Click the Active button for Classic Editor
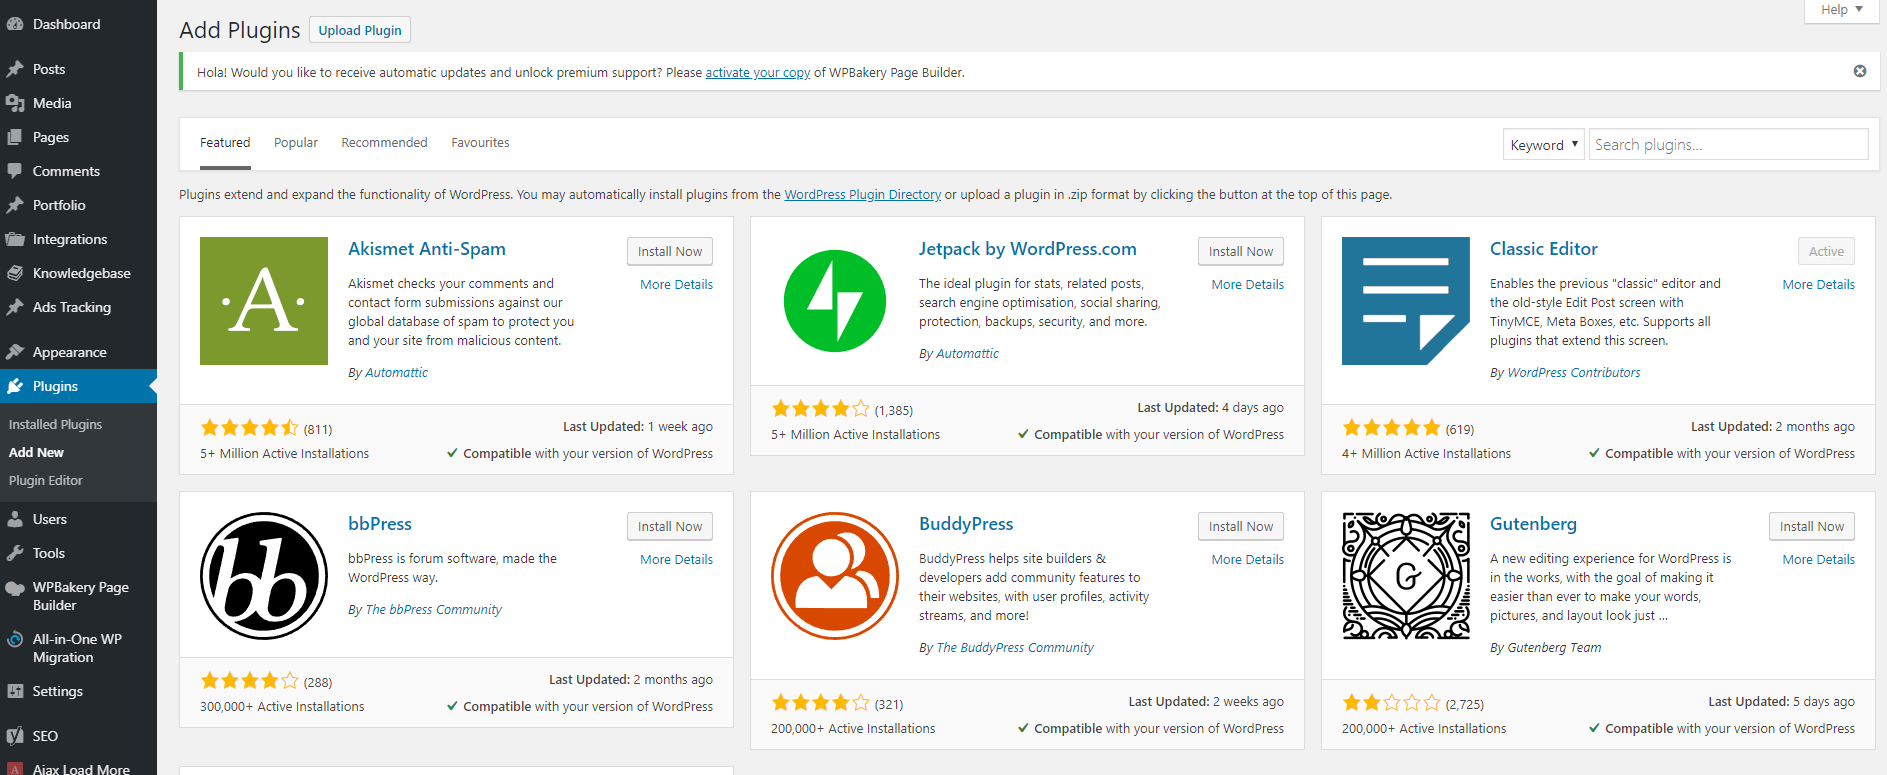1887x775 pixels. 1826,251
